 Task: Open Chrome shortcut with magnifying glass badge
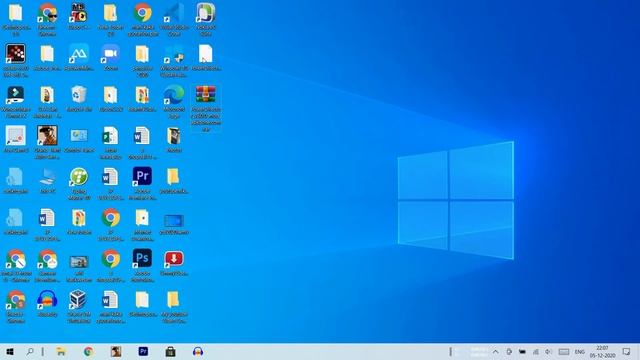pyautogui.click(x=16, y=265)
